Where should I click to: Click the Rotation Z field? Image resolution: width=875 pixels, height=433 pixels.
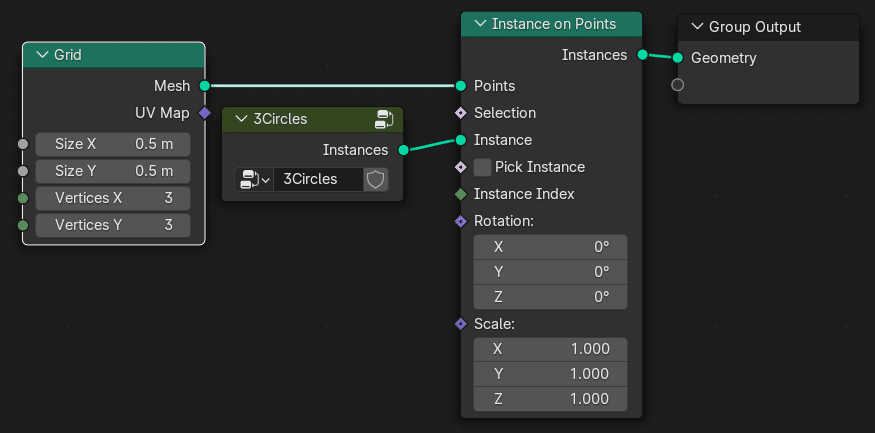[x=550, y=297]
